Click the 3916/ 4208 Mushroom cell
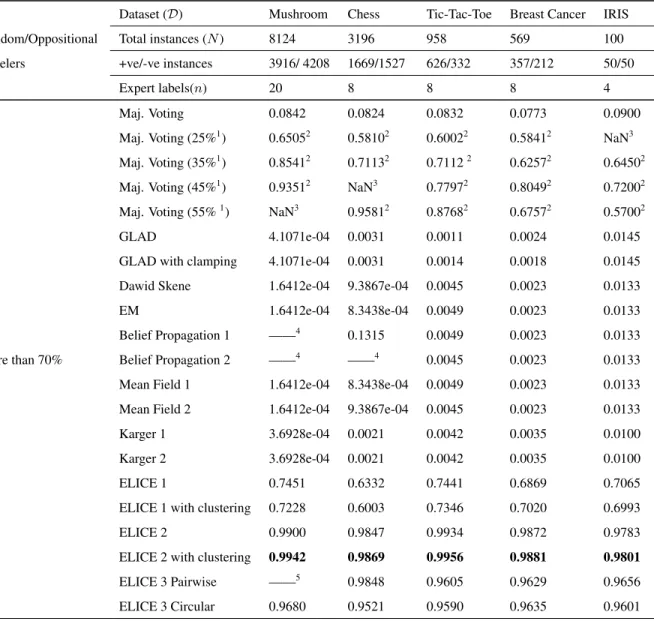The height and width of the screenshot is (621, 654). [299, 63]
